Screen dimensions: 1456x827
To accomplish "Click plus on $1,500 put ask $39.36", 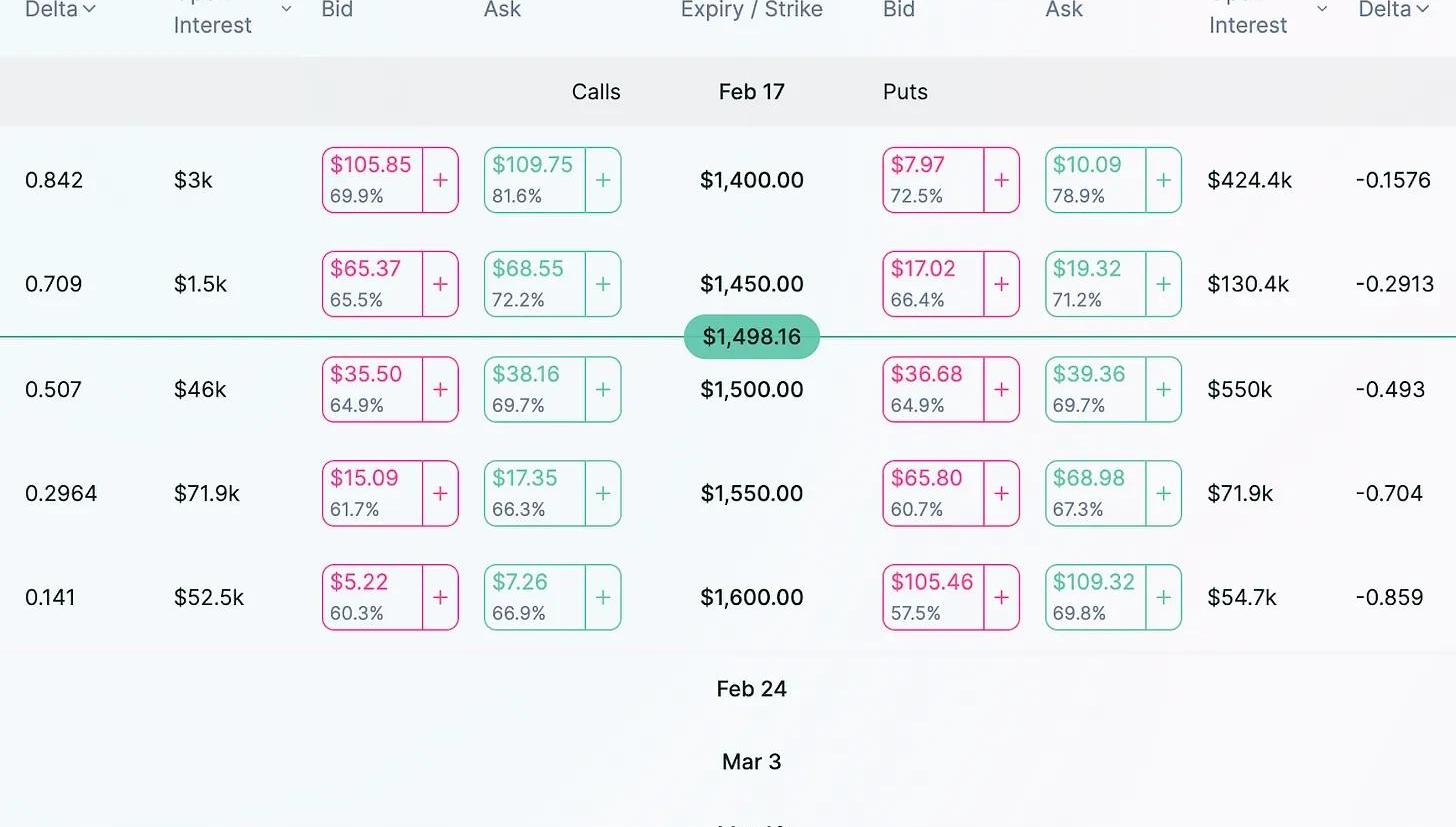I will pyautogui.click(x=1163, y=389).
